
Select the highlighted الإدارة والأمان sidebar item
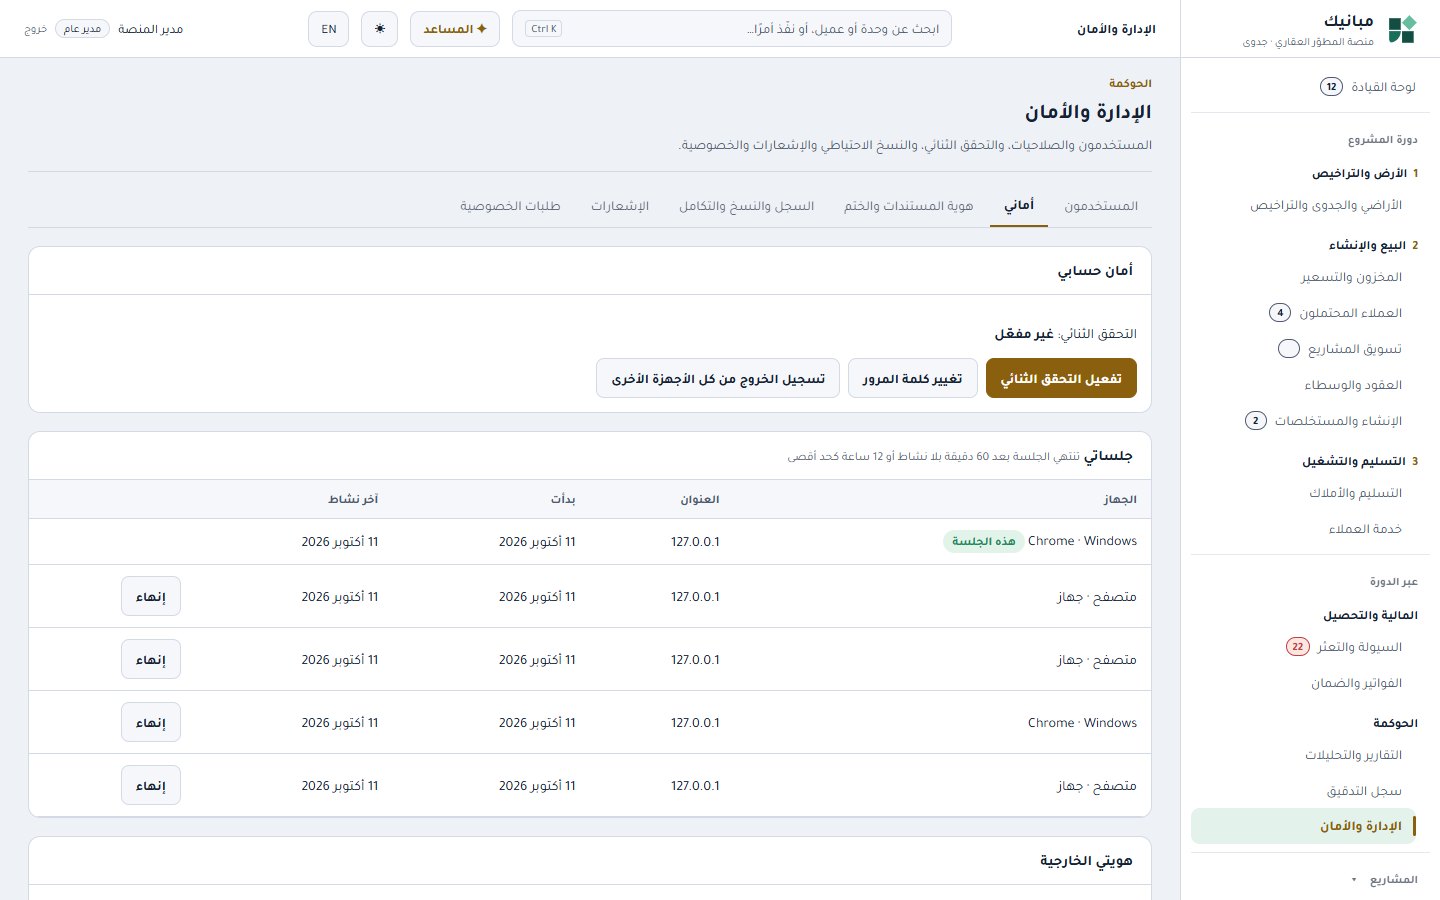[1303, 826]
